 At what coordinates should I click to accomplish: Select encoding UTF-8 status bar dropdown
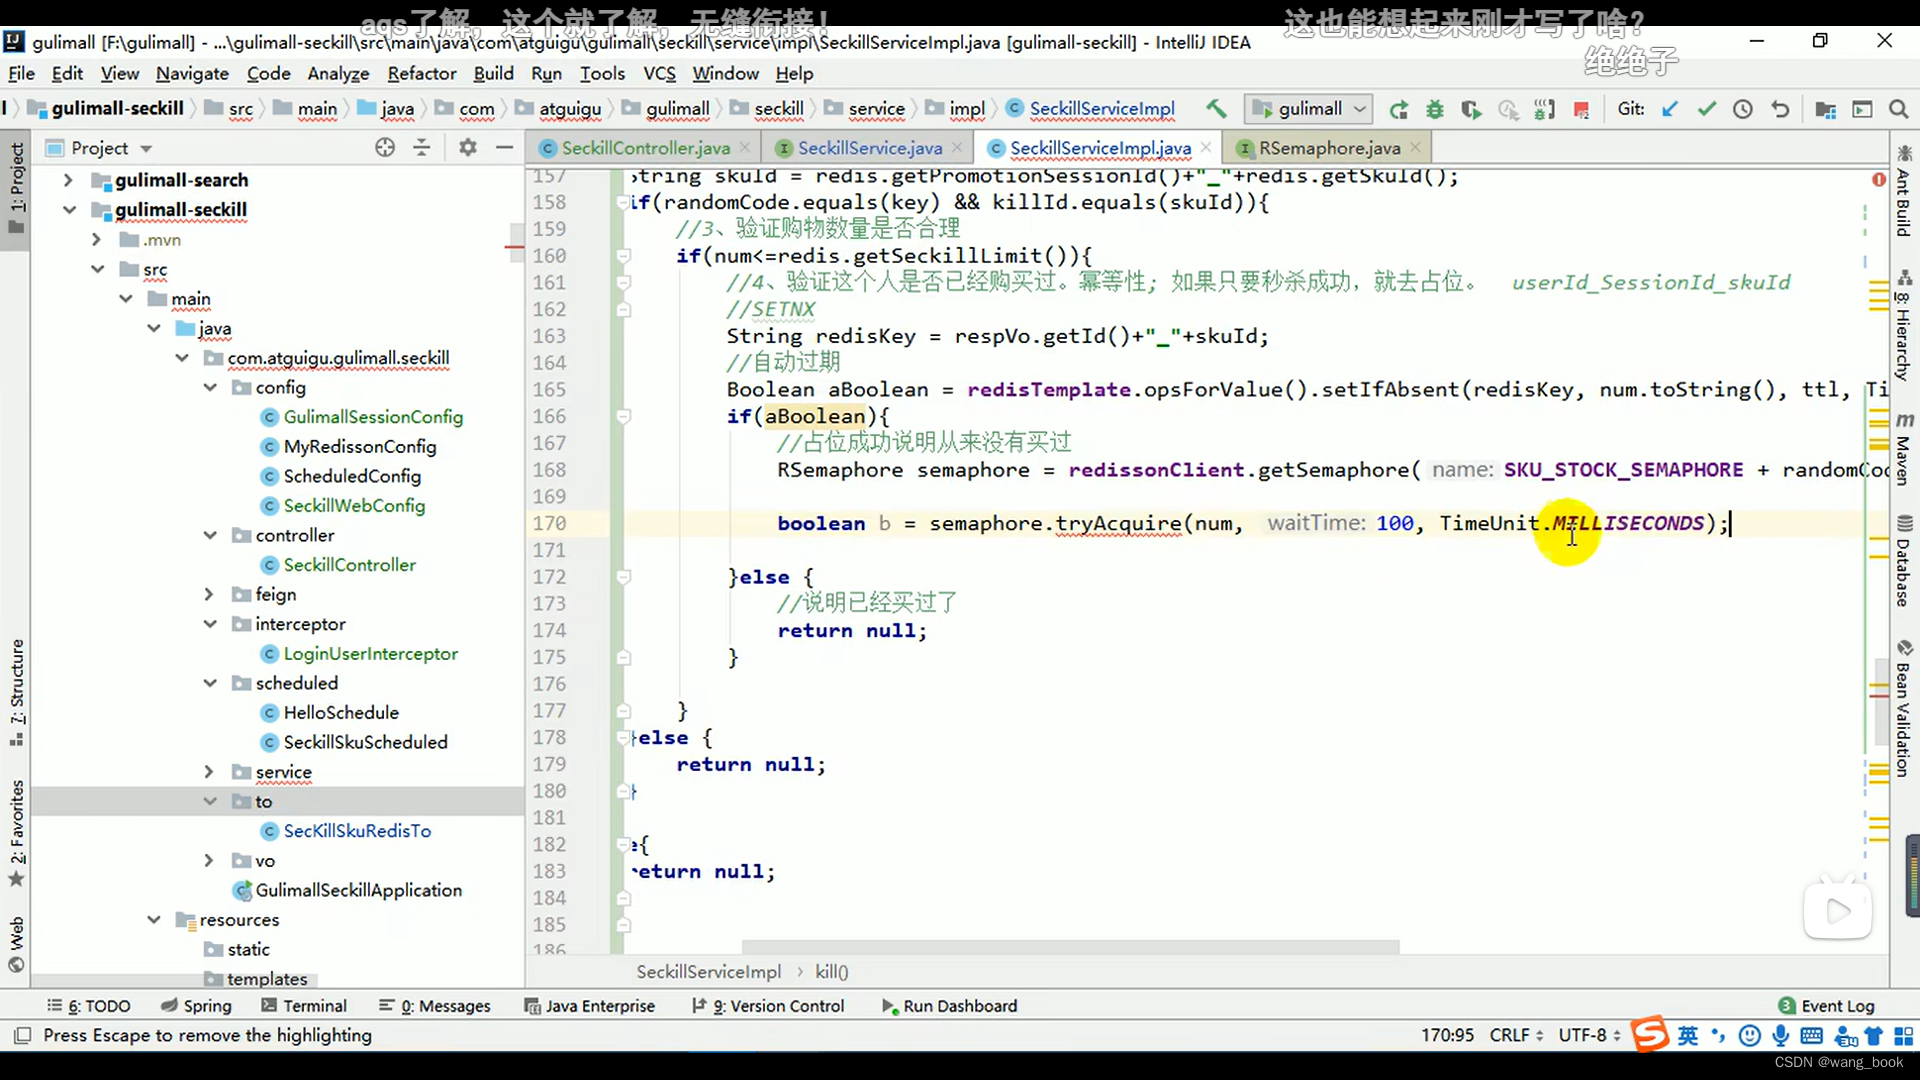[1589, 1035]
